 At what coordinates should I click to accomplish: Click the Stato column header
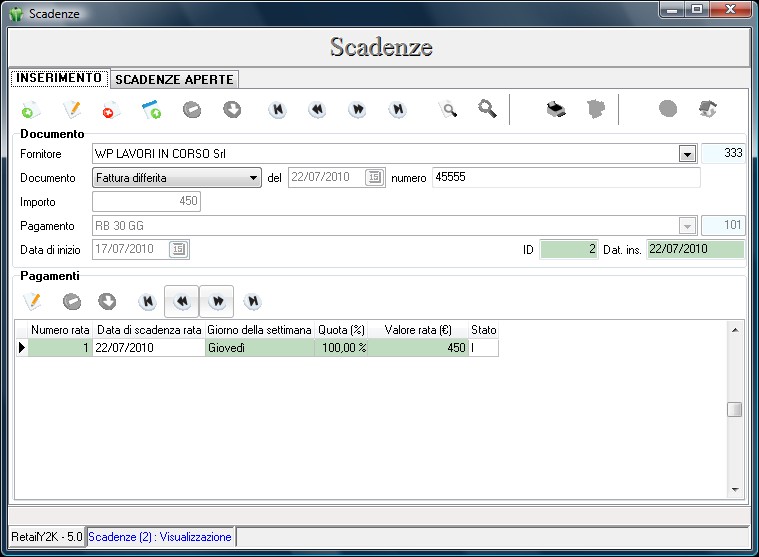click(484, 330)
